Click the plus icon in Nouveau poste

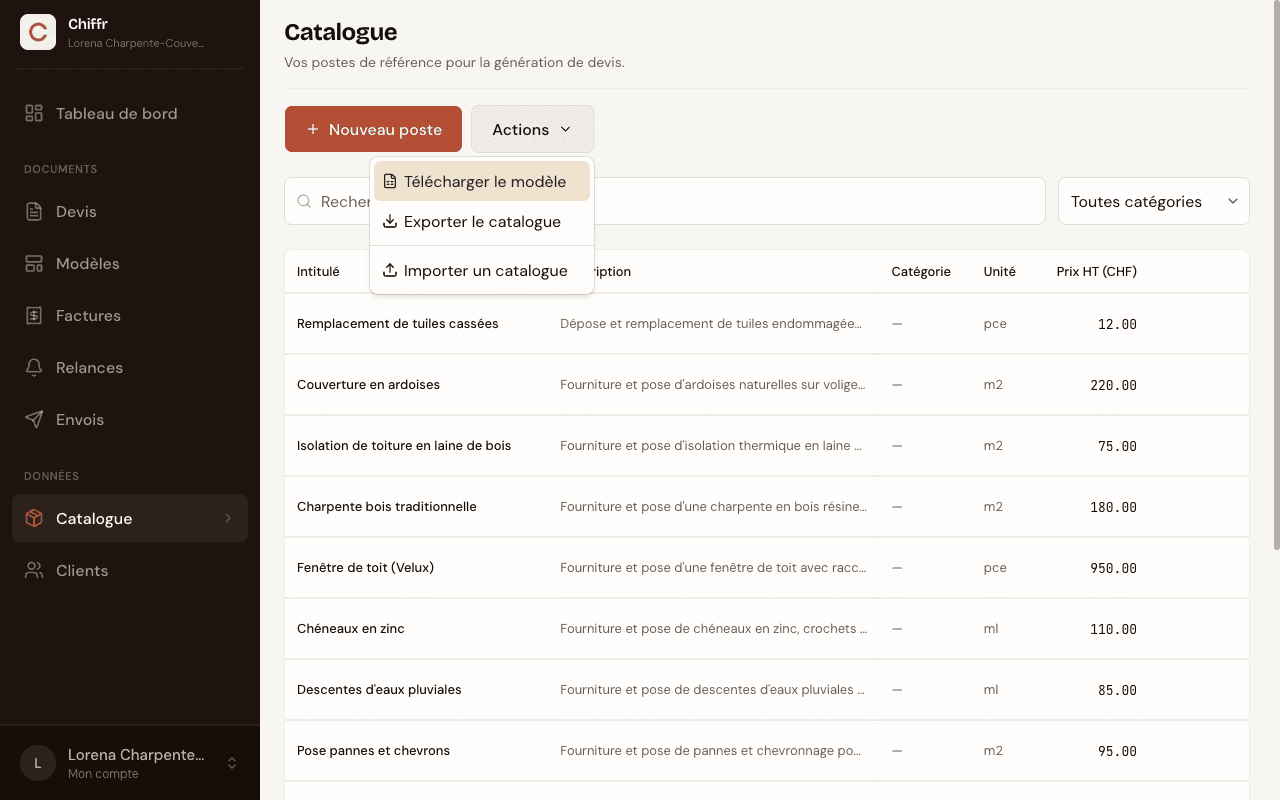tap(313, 129)
